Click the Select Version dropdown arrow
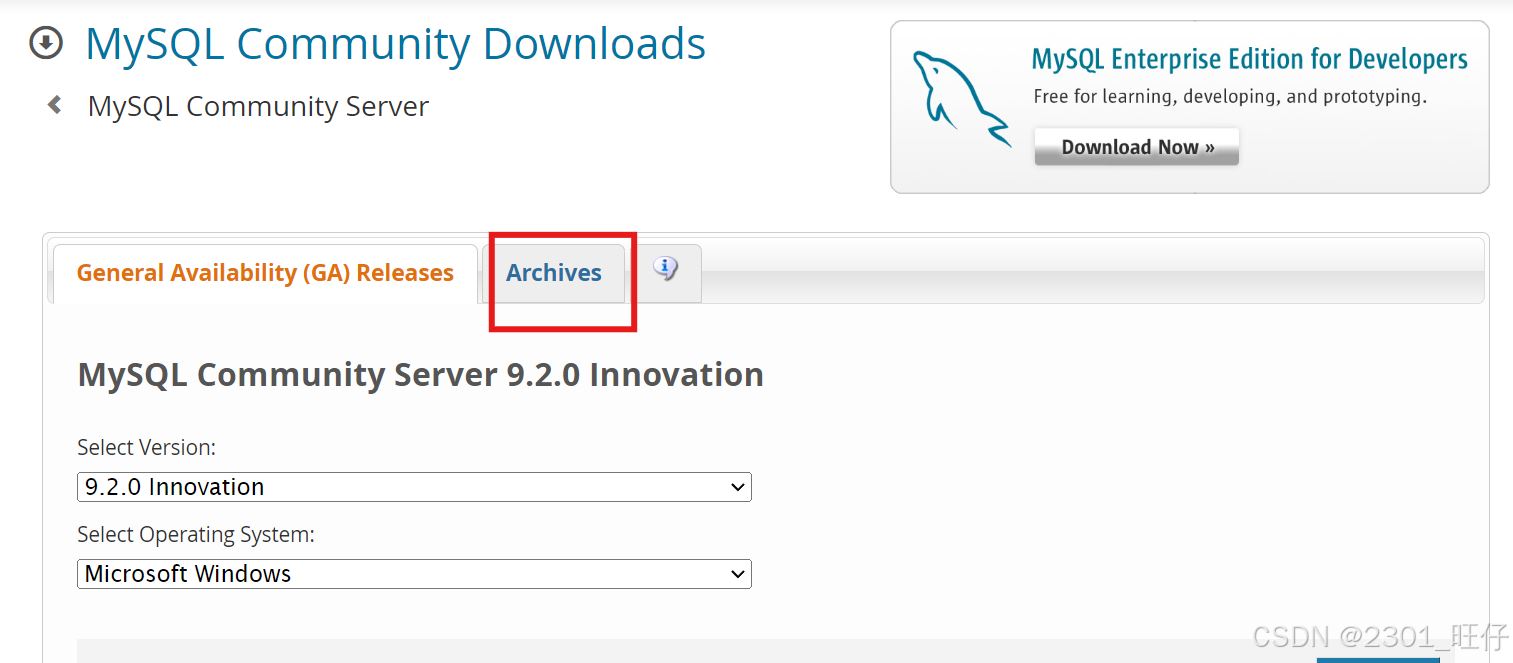Viewport: 1513px width, 663px height. tap(737, 488)
